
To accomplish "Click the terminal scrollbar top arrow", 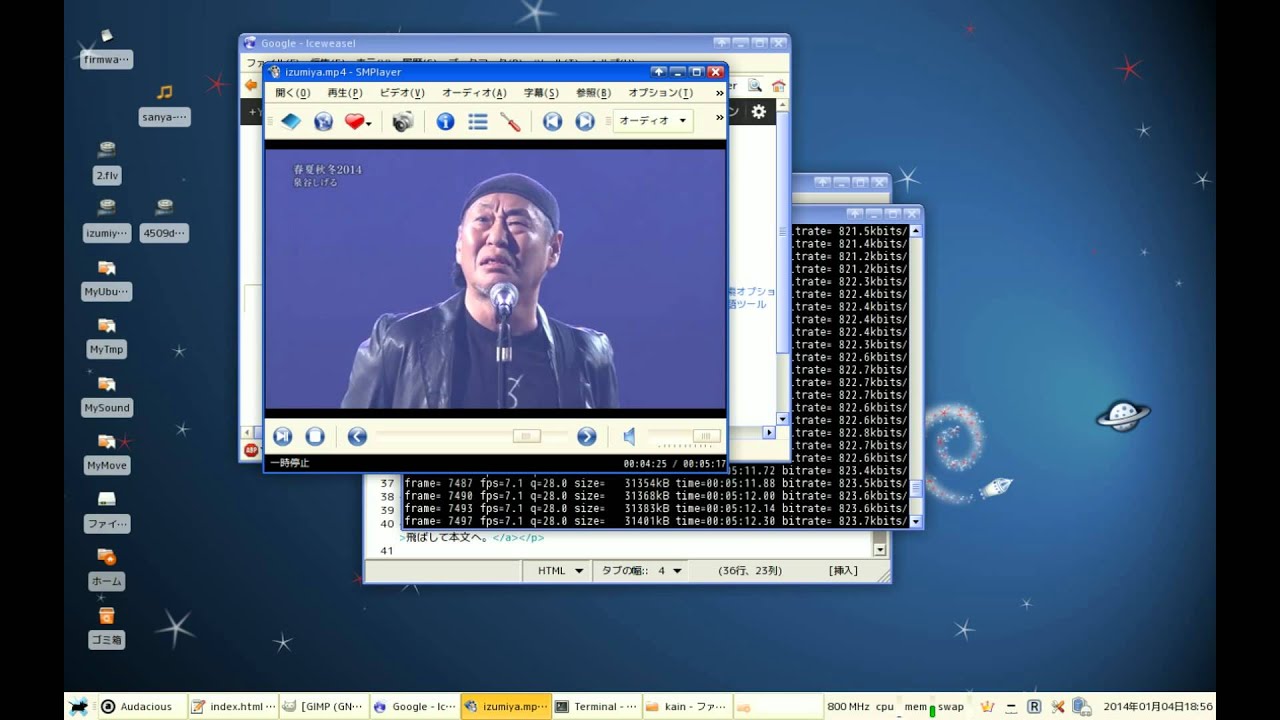I will (x=915, y=231).
